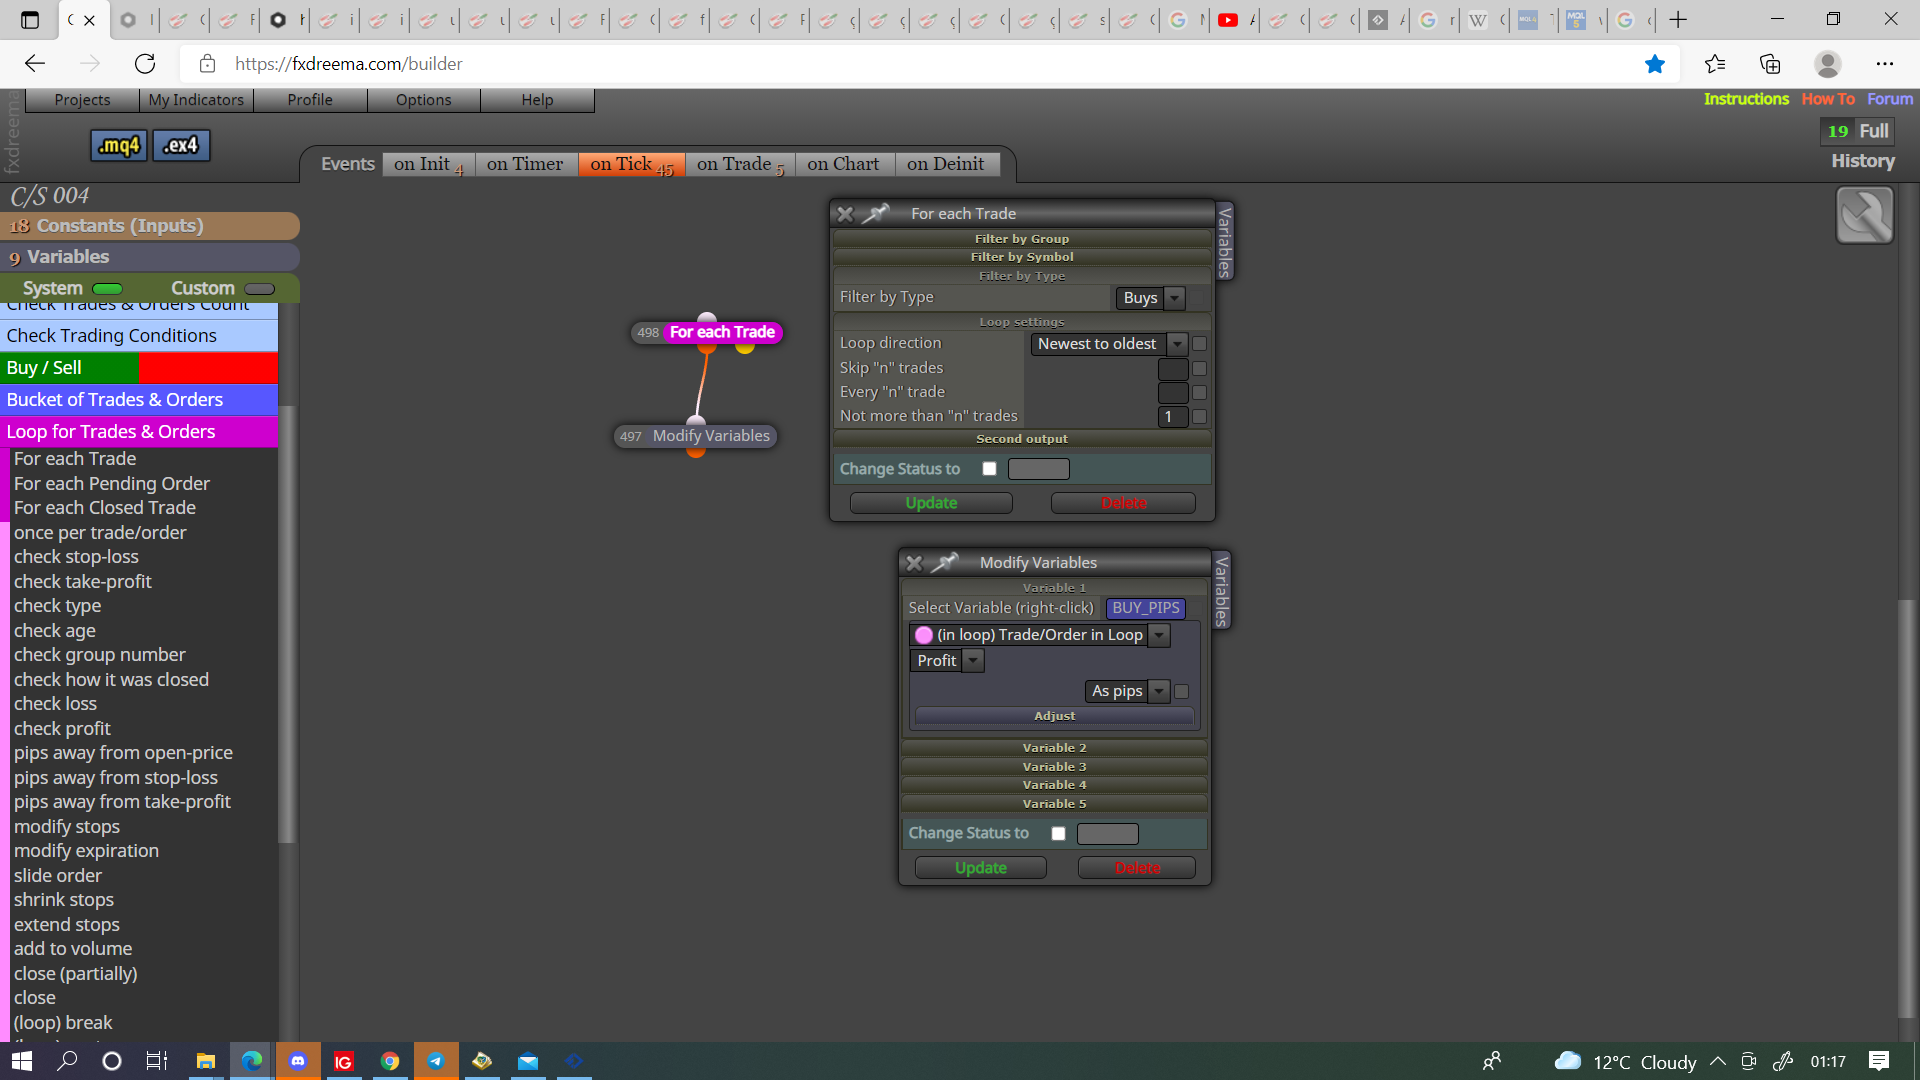Viewport: 1920px width, 1080px height.
Task: Open the Windows notification center
Action: coord(1879,1061)
